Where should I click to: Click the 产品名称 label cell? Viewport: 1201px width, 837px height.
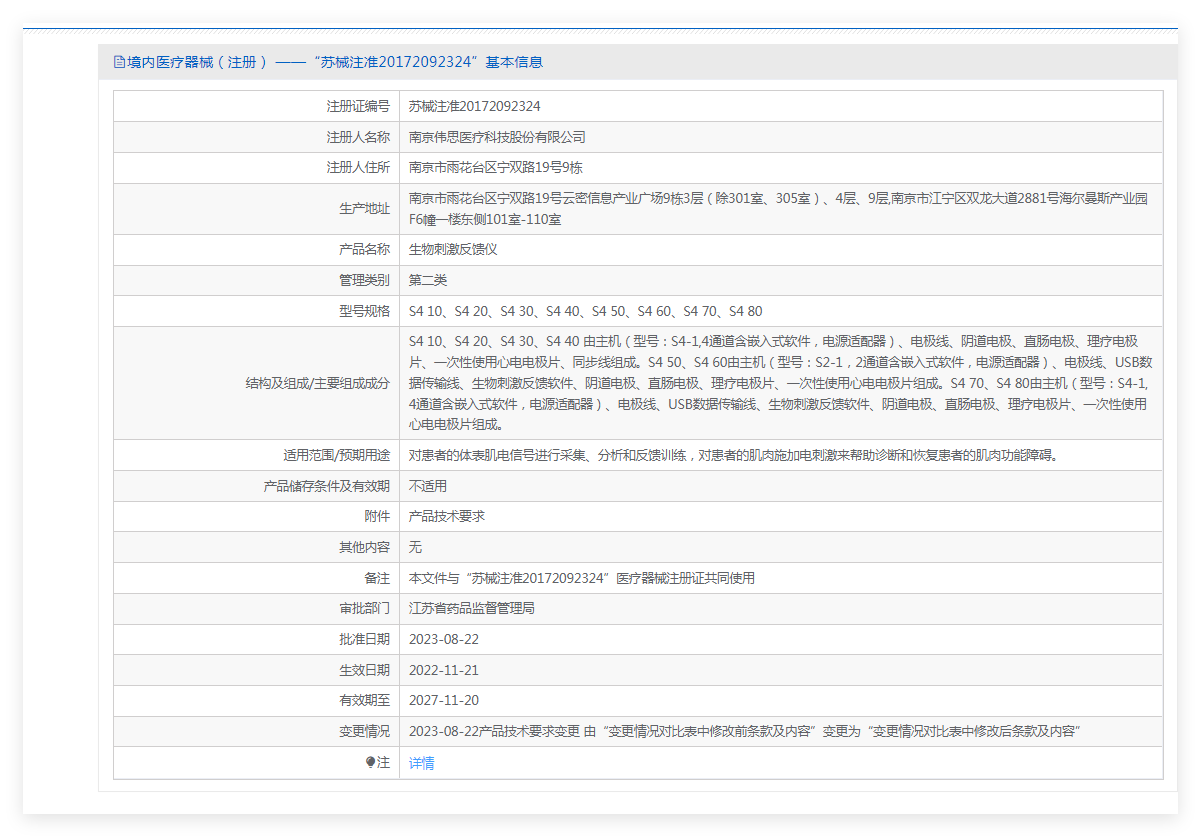pos(256,250)
